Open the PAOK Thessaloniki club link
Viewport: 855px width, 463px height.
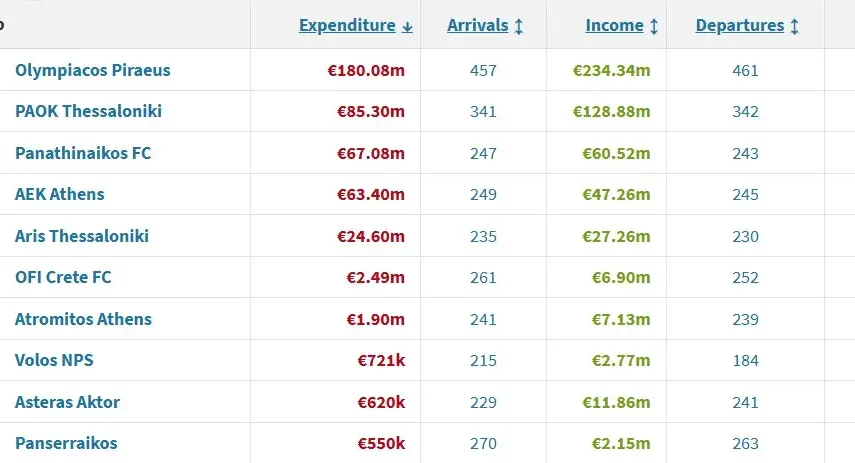(x=88, y=111)
